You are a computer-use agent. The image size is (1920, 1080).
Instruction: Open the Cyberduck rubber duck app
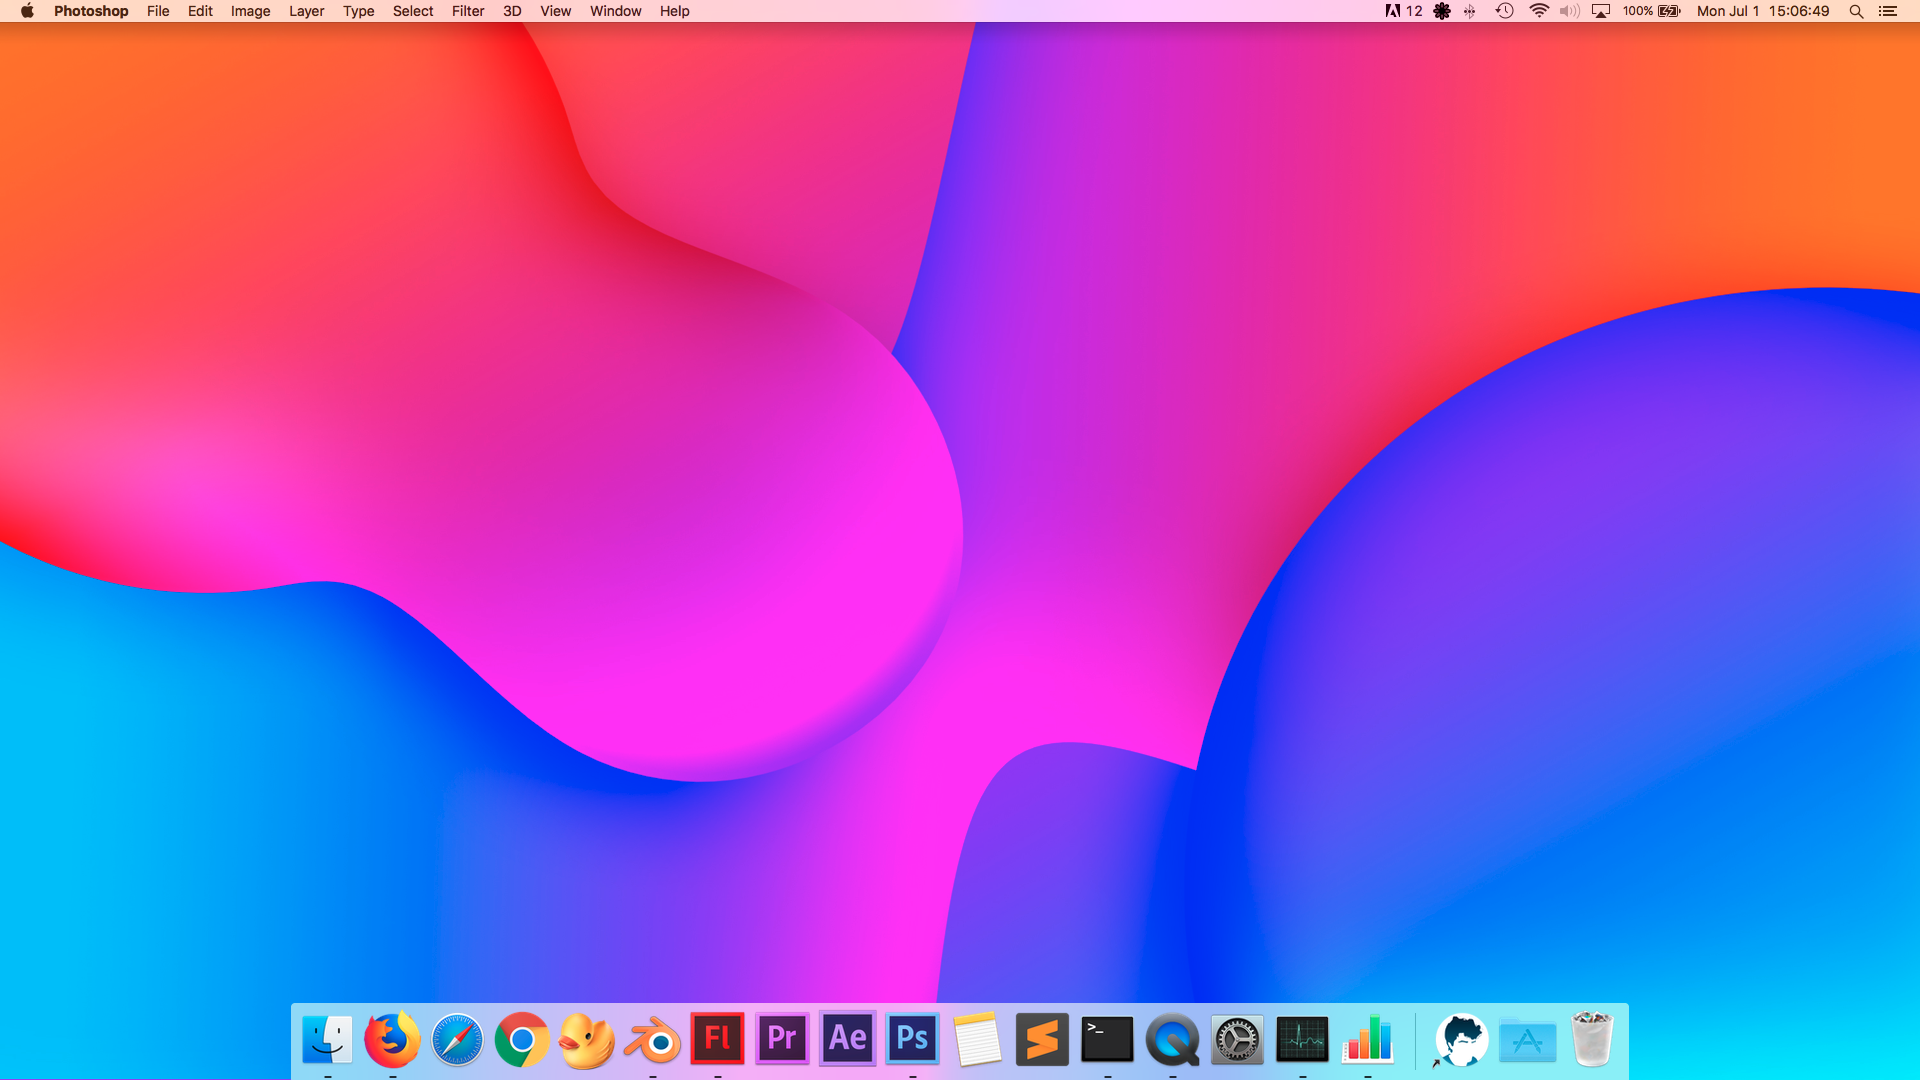click(587, 1040)
